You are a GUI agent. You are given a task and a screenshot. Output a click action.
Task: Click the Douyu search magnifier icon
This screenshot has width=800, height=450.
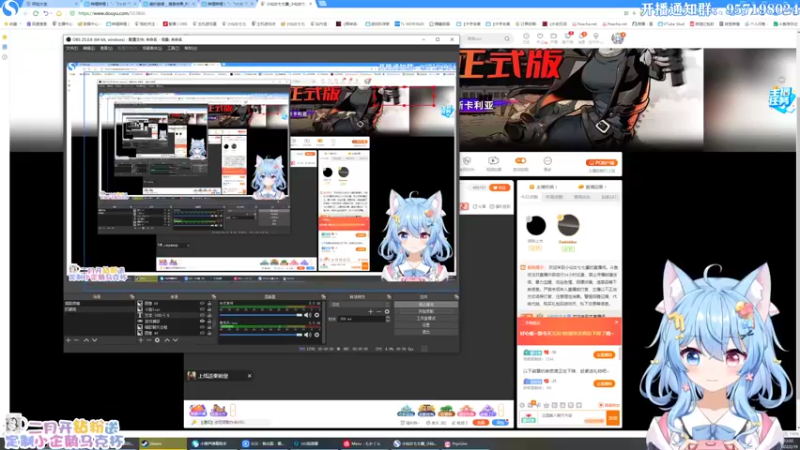(x=507, y=39)
